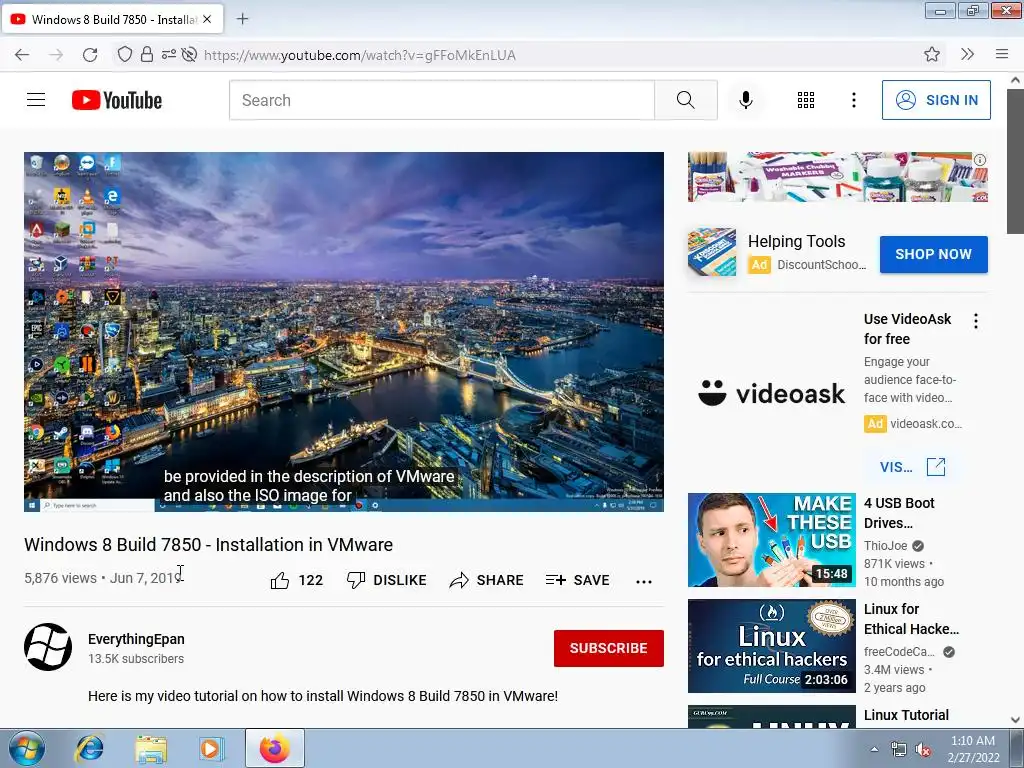The height and width of the screenshot is (768, 1024).
Task: Click SHOP NOW on Helping Tools ad
Action: click(x=933, y=254)
